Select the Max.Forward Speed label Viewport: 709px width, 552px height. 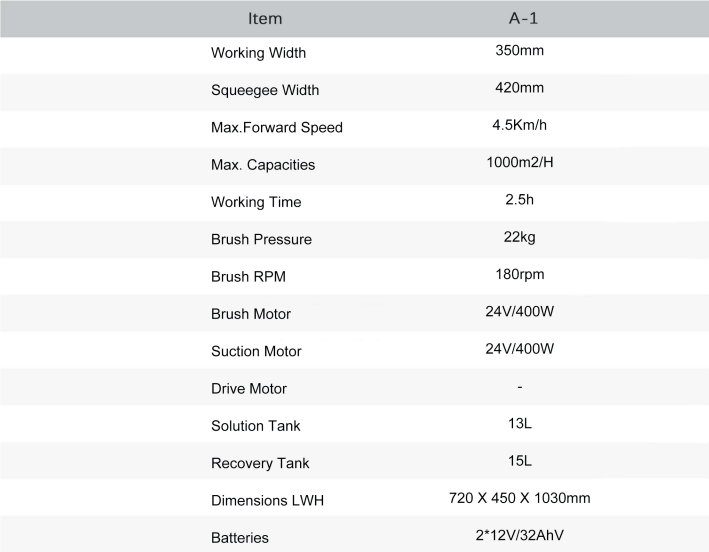tap(277, 127)
